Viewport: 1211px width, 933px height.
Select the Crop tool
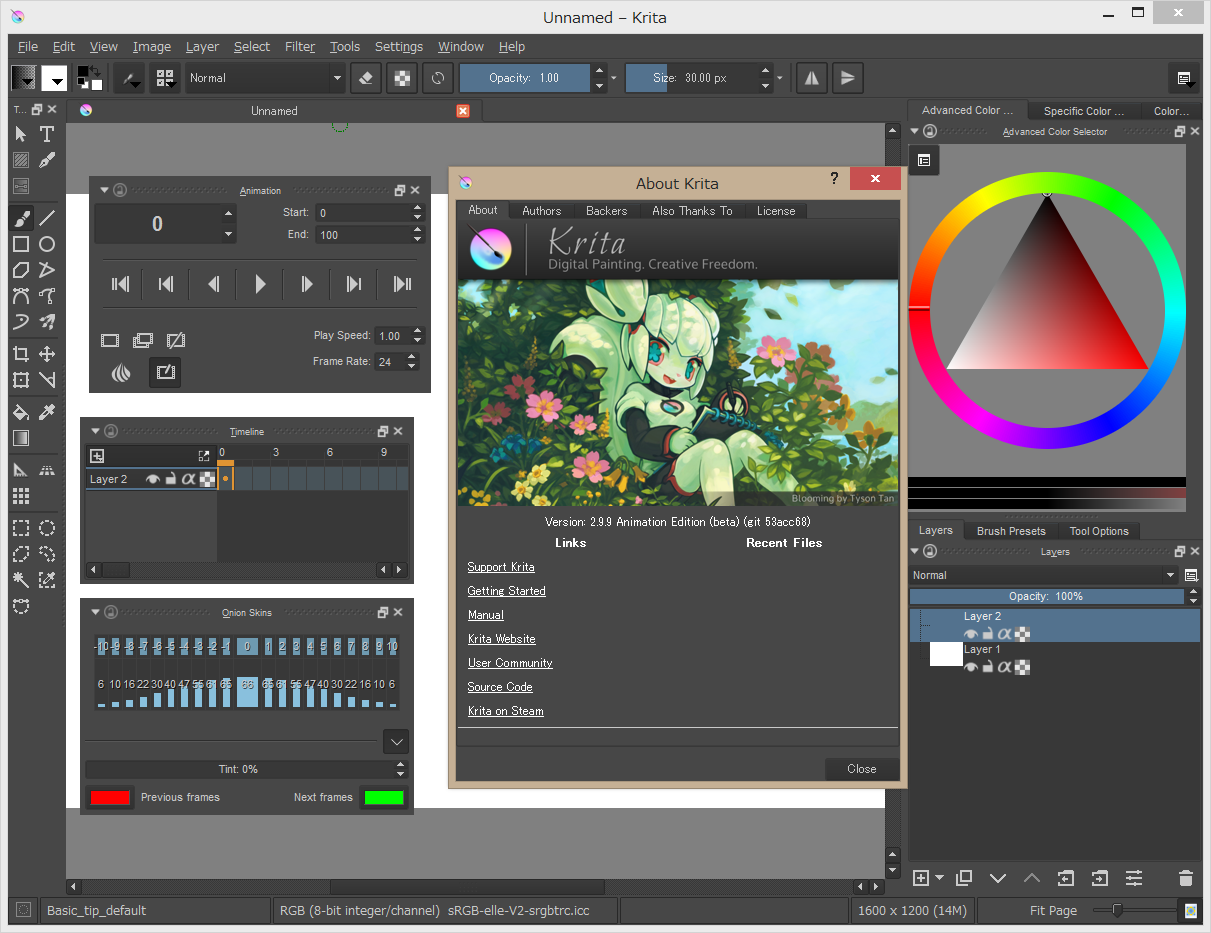20,353
